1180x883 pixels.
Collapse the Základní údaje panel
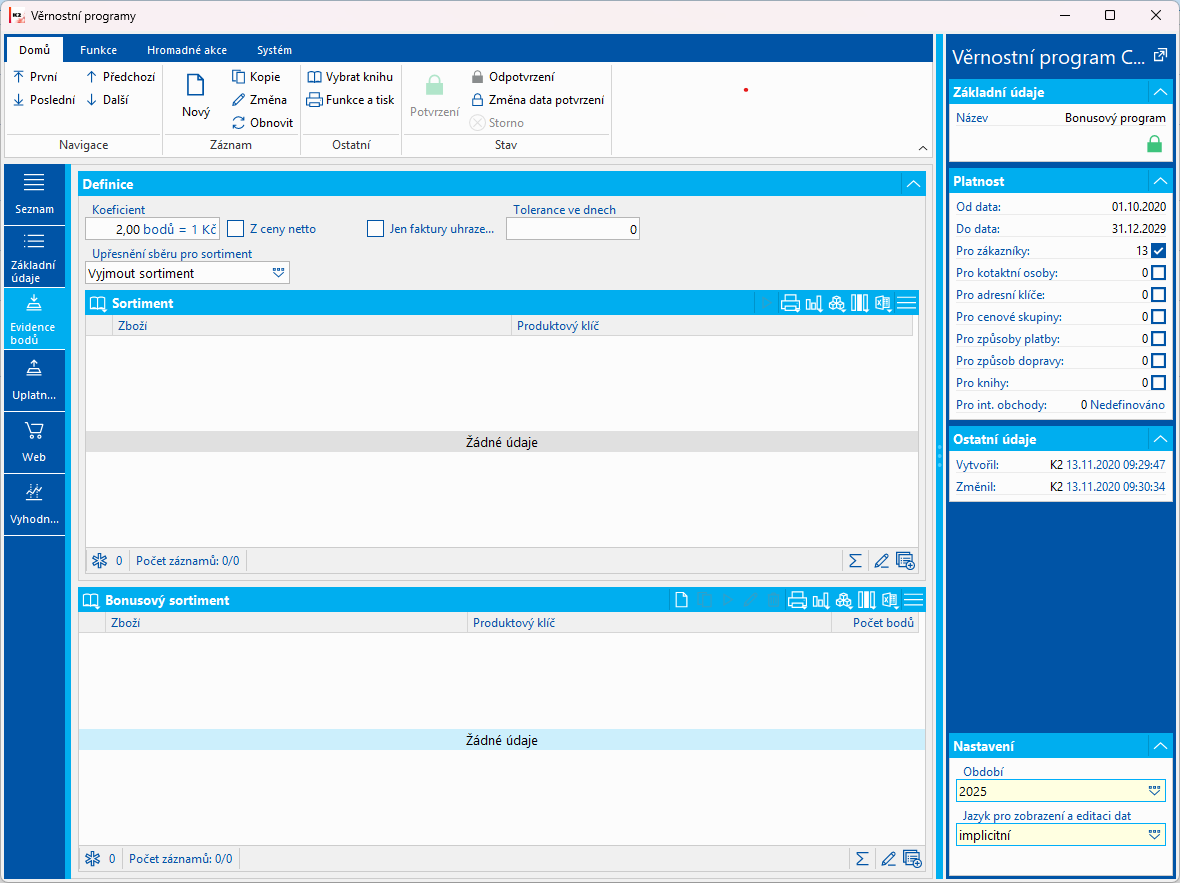1159,92
